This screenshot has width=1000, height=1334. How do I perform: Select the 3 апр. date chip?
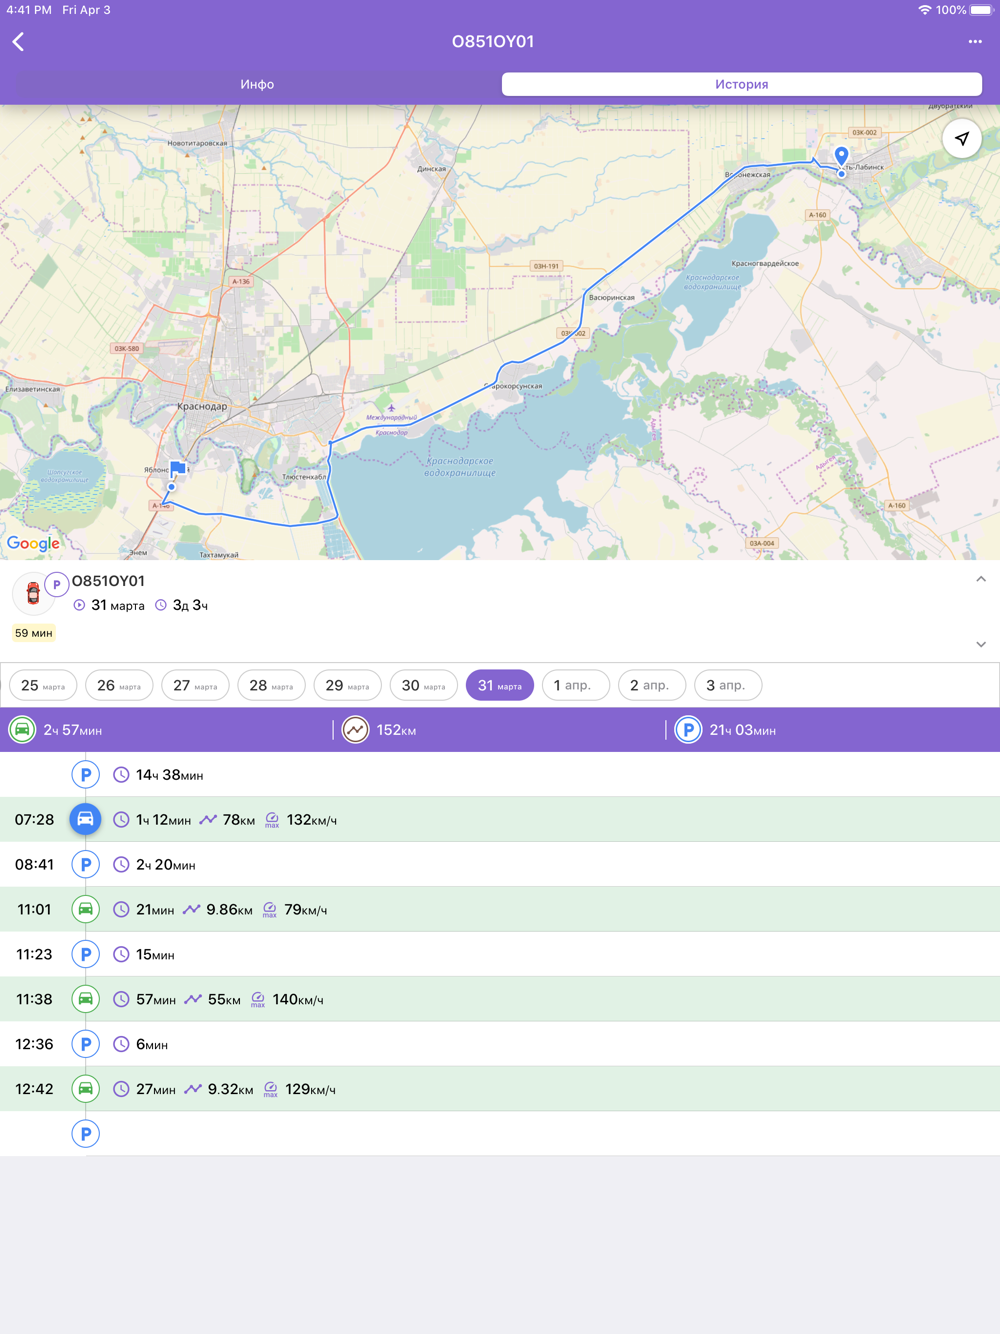click(x=727, y=685)
